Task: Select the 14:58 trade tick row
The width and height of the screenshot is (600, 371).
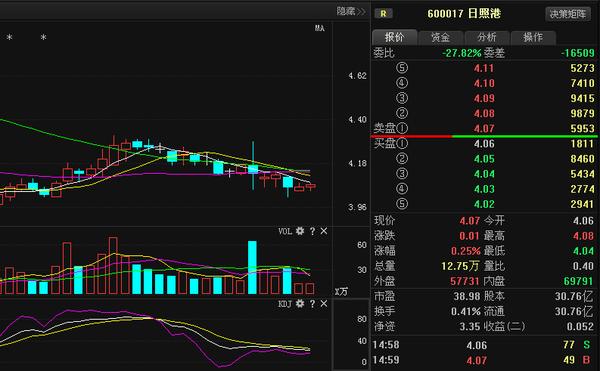Action: click(484, 345)
